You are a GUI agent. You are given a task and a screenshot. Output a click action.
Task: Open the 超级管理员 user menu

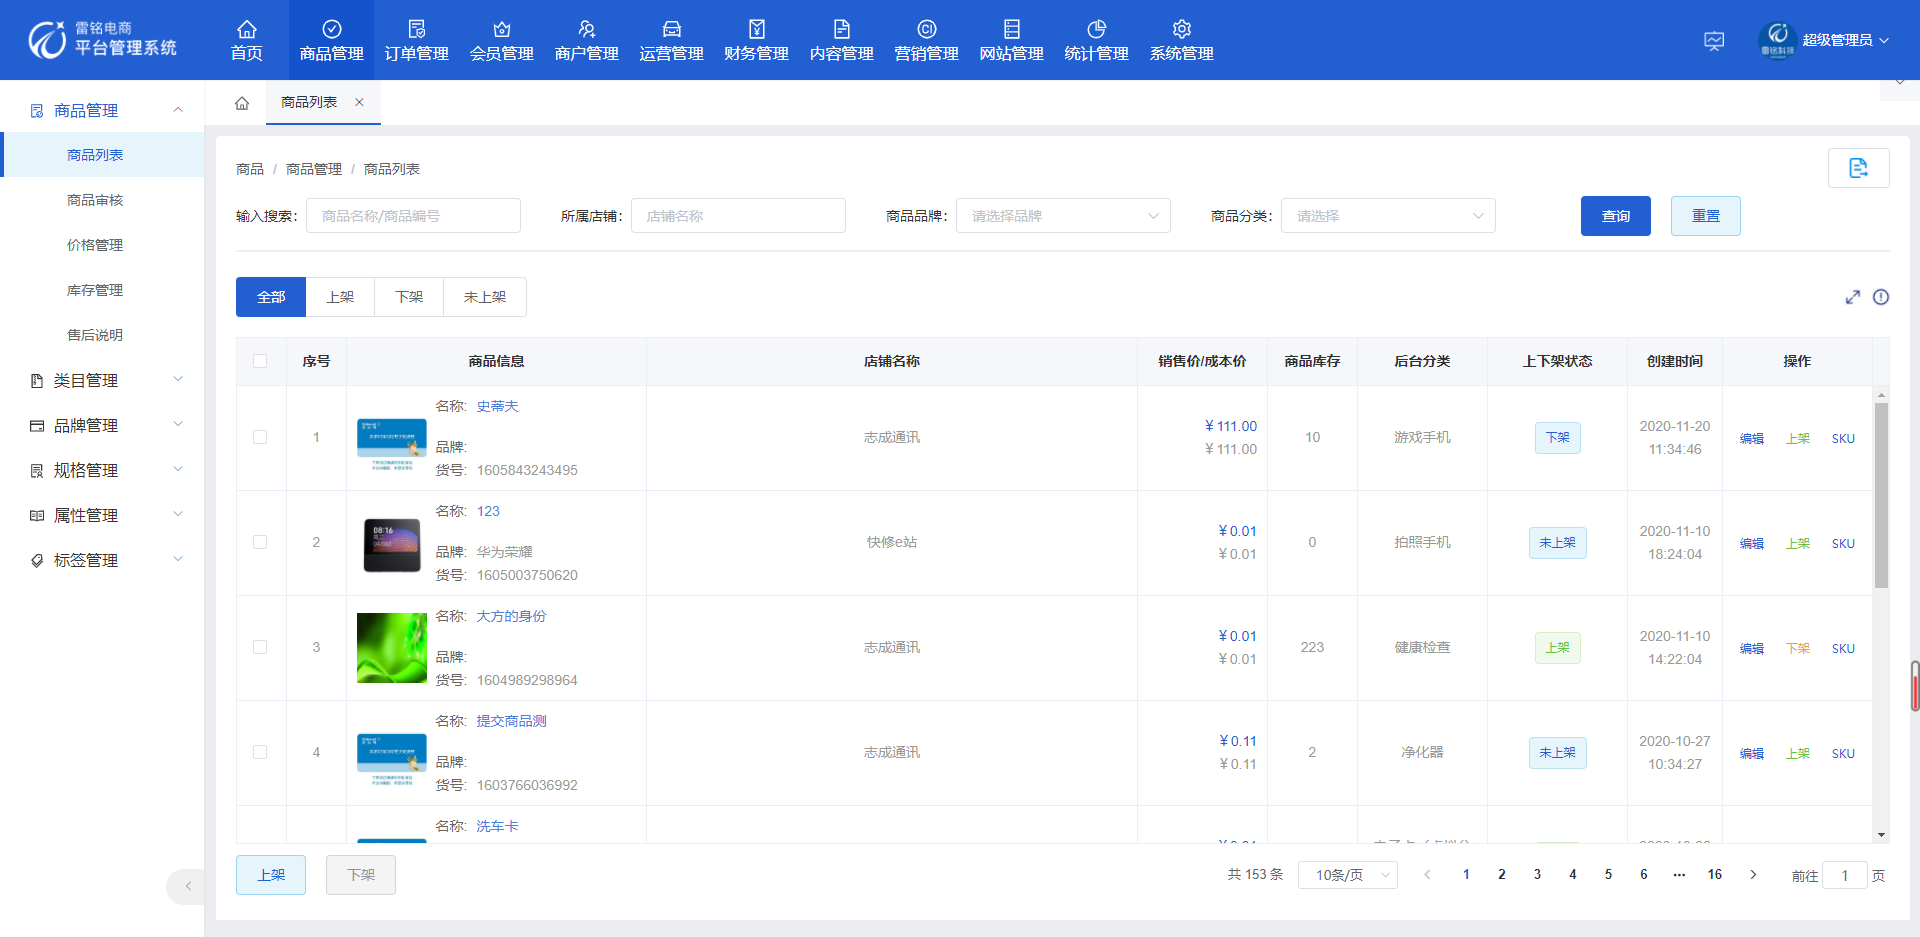point(1845,40)
